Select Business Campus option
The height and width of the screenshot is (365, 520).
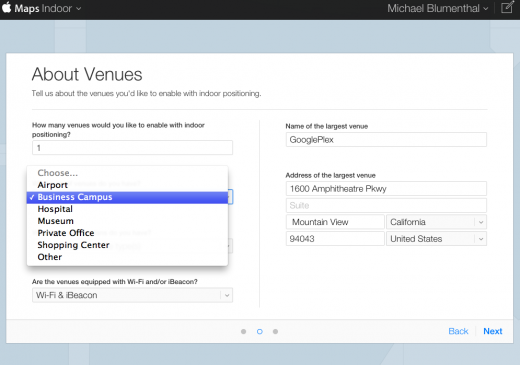click(x=127, y=197)
